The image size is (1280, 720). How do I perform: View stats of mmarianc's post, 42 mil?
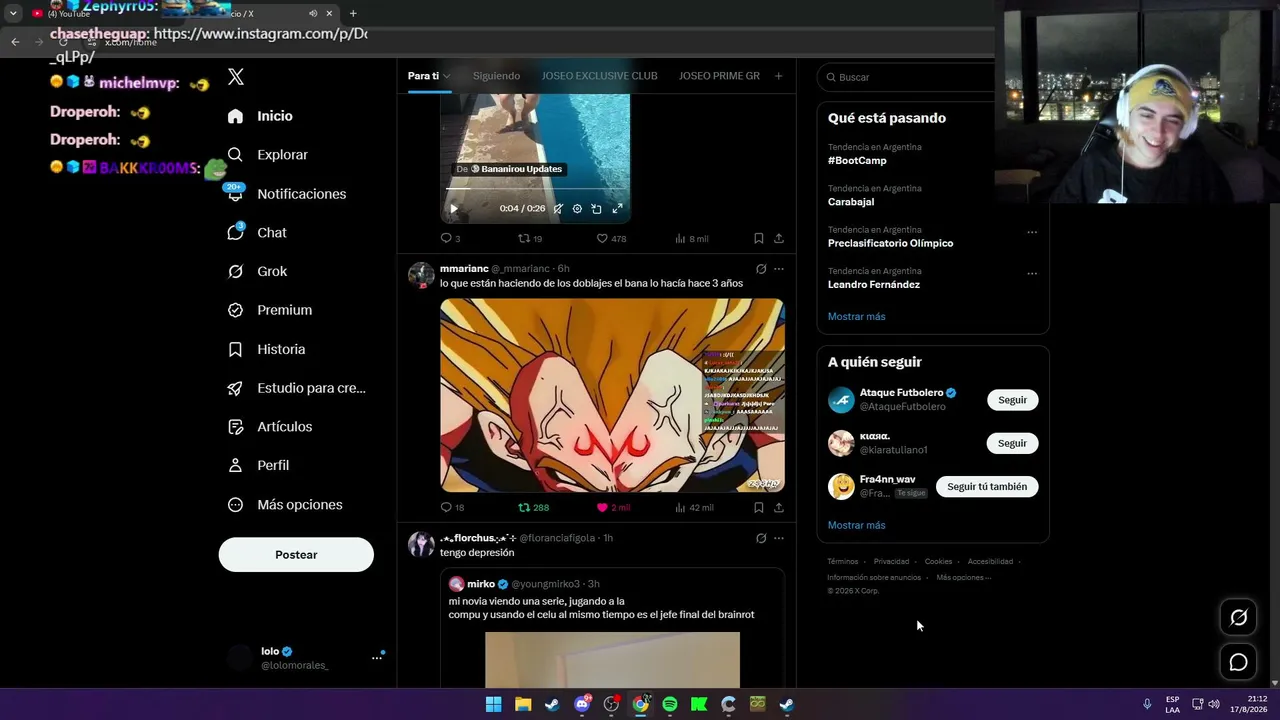[x=694, y=508]
